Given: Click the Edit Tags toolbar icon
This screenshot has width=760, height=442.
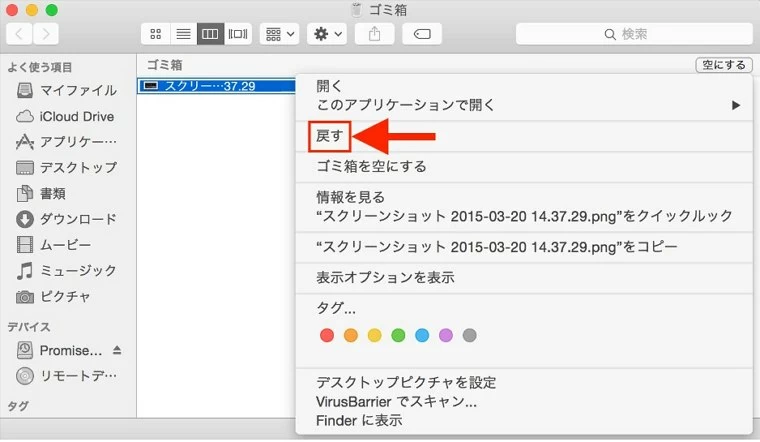Looking at the screenshot, I should pyautogui.click(x=422, y=34).
